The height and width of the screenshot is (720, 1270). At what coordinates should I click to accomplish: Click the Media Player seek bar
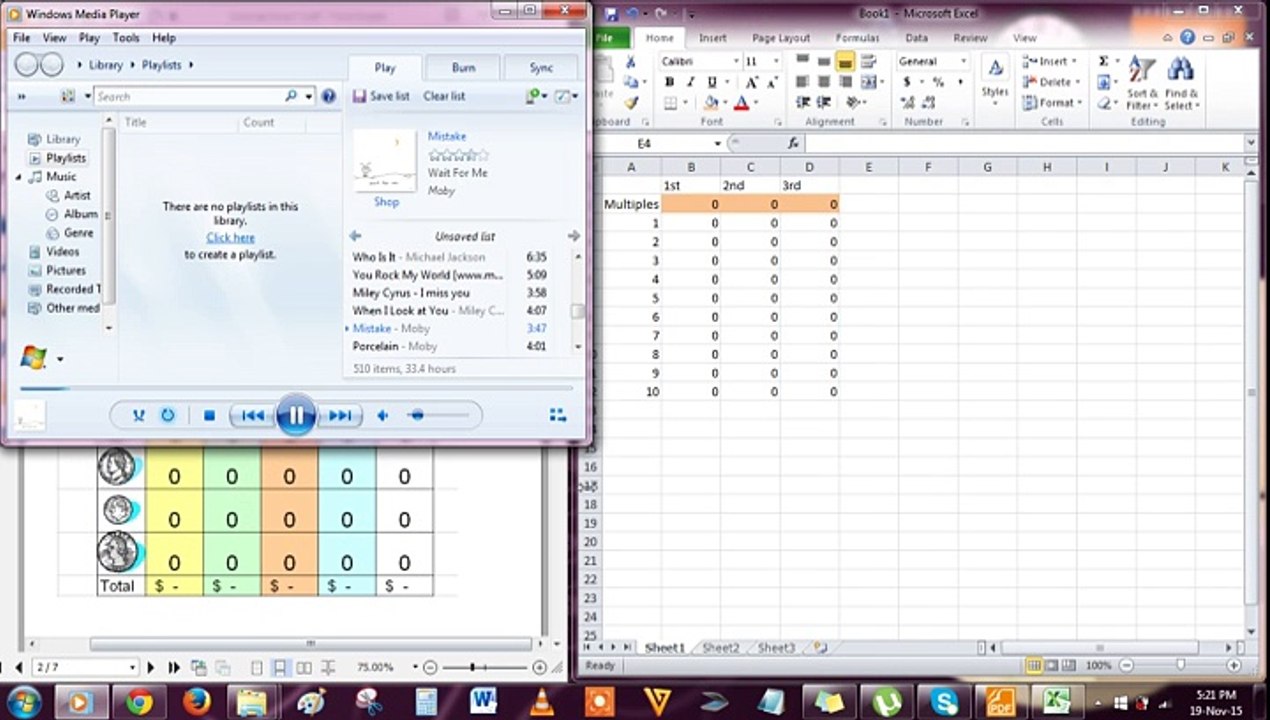click(296, 388)
